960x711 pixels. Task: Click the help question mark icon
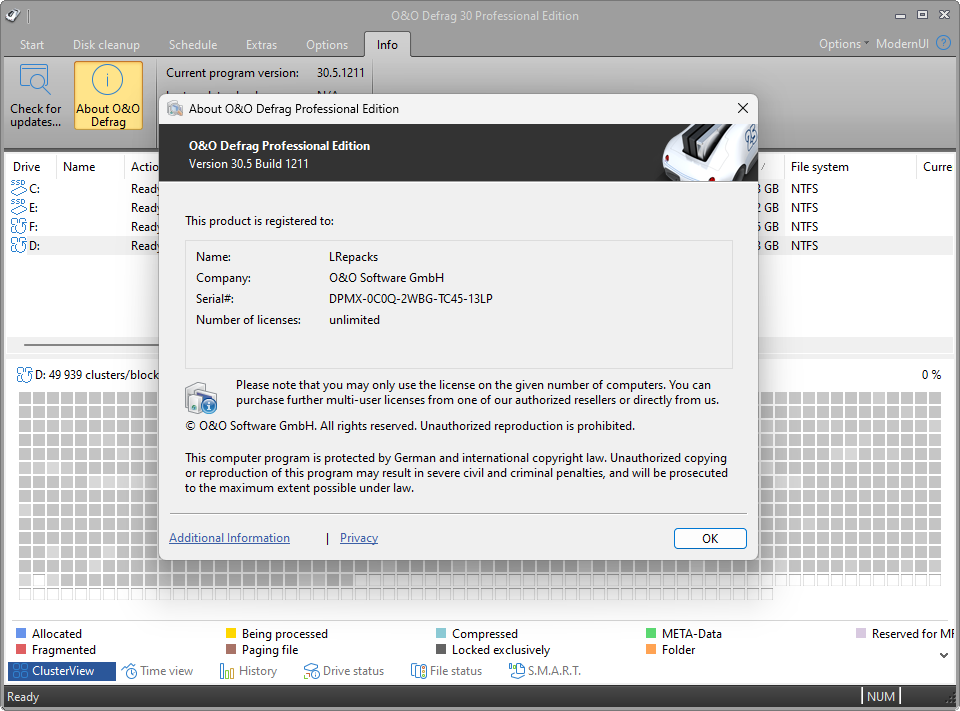pyautogui.click(x=943, y=43)
